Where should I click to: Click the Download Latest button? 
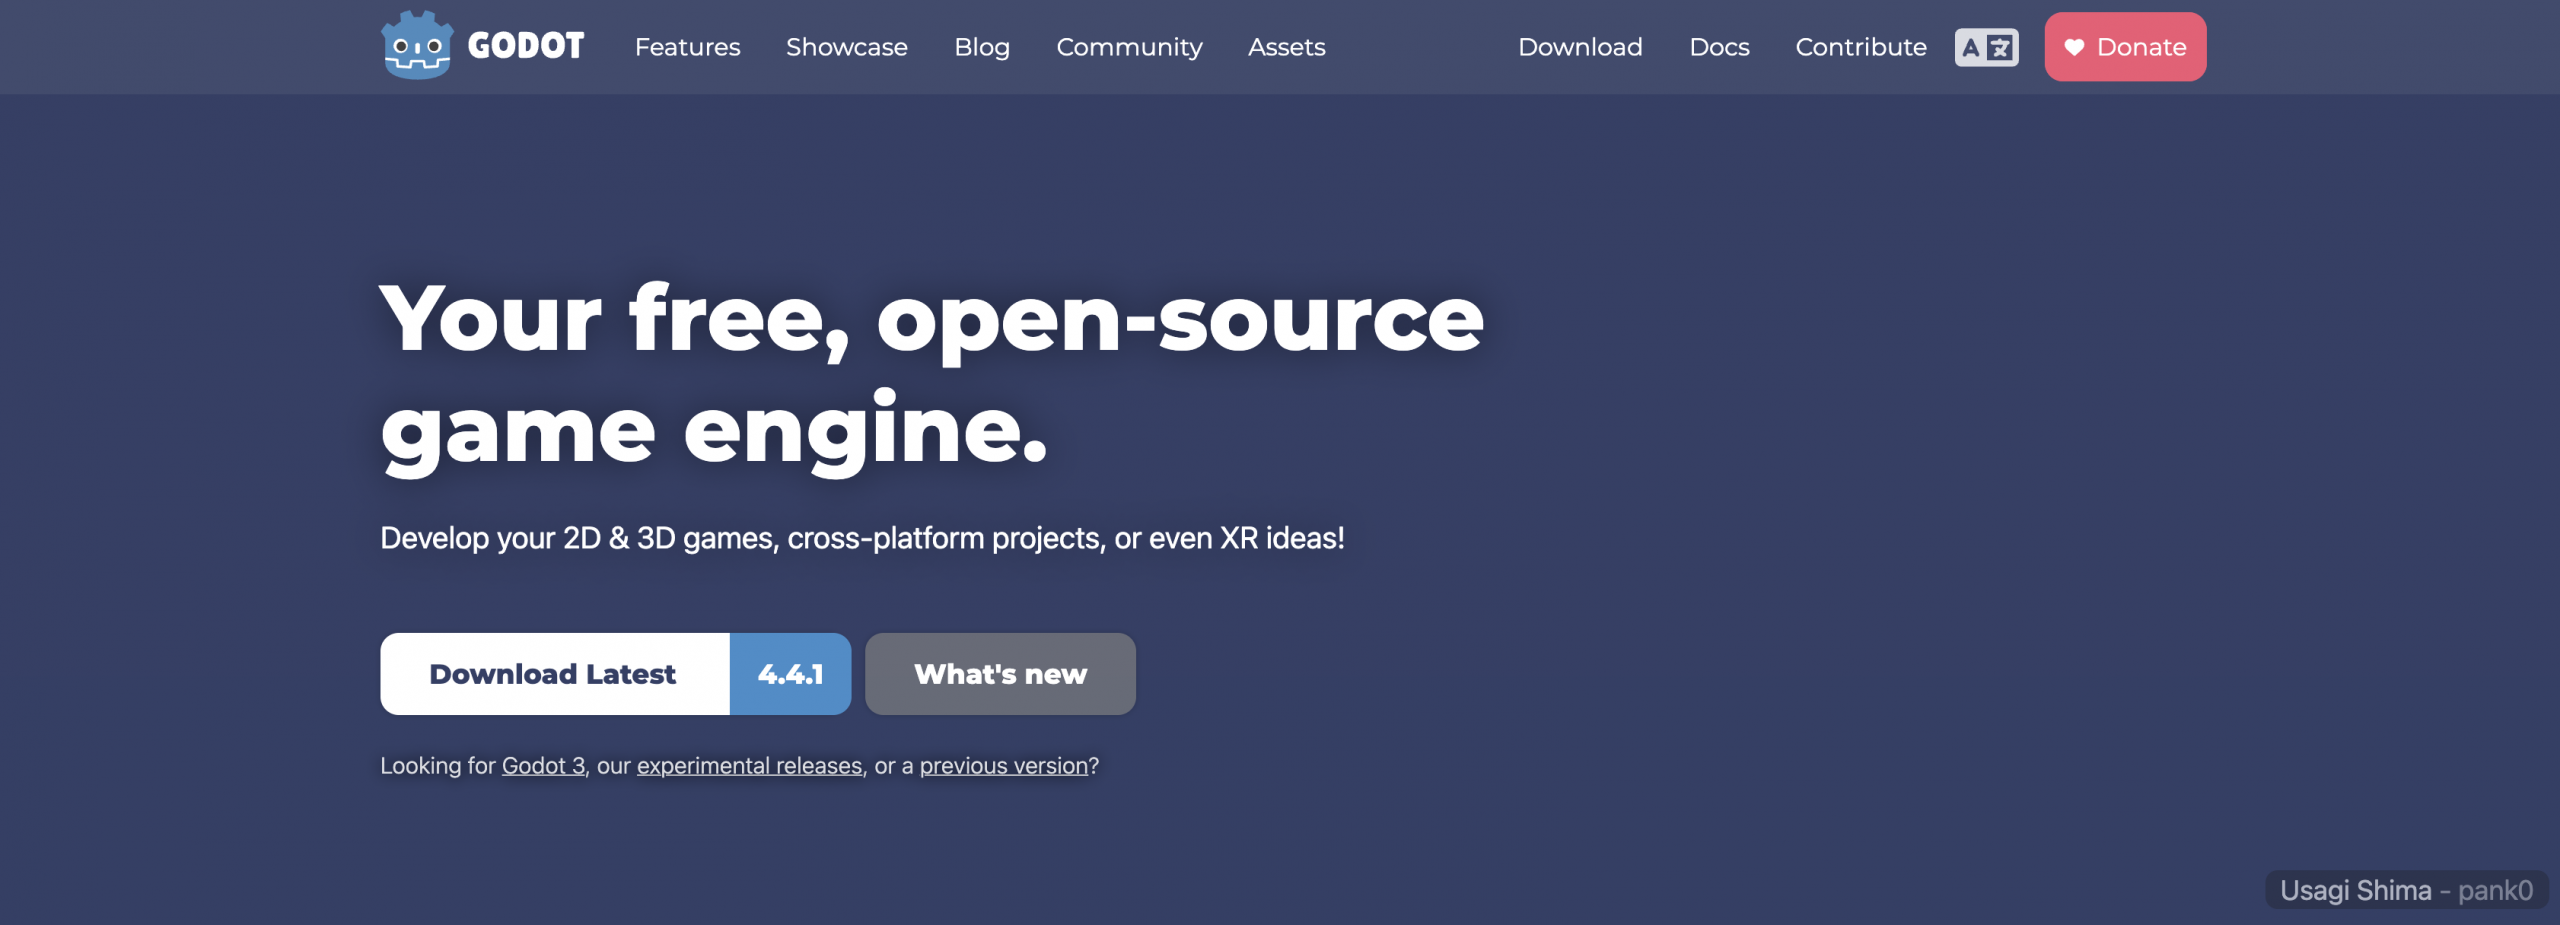(555, 674)
